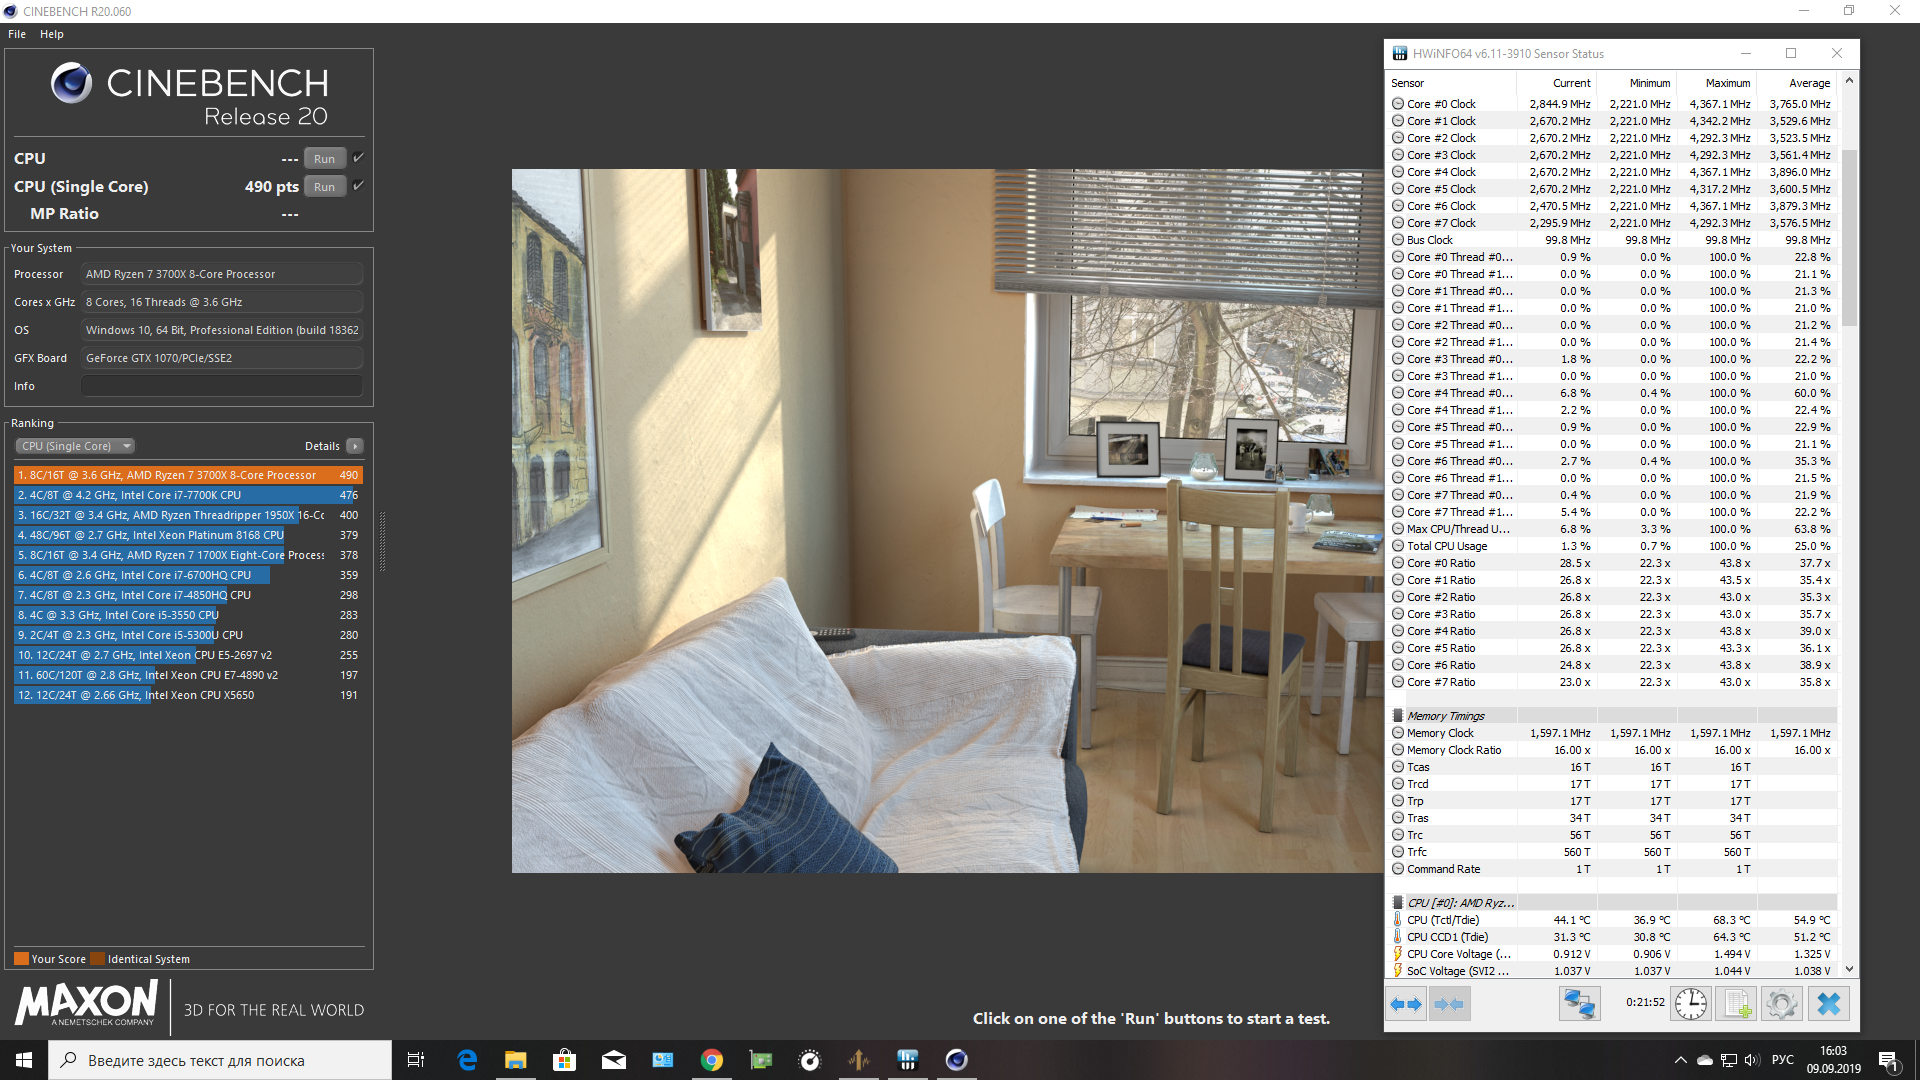This screenshot has height=1080, width=1920.
Task: Reset sensor timer clock icon
Action: pos(1691,1004)
